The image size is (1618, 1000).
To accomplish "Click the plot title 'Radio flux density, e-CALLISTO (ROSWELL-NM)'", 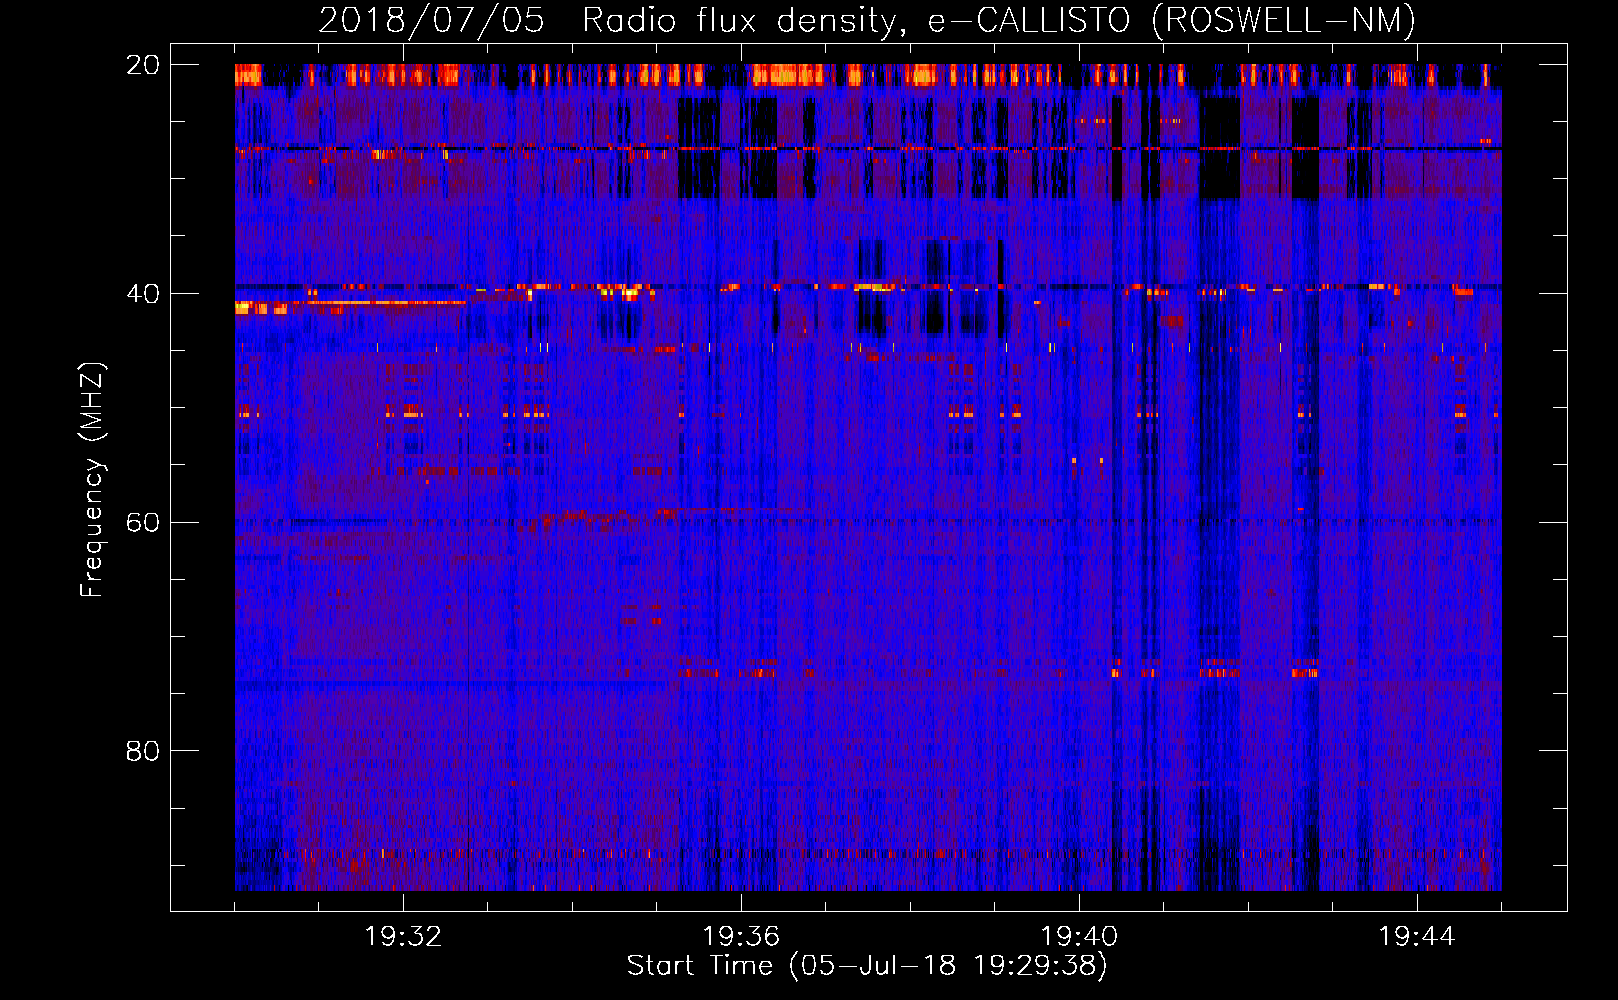I will tap(999, 21).
